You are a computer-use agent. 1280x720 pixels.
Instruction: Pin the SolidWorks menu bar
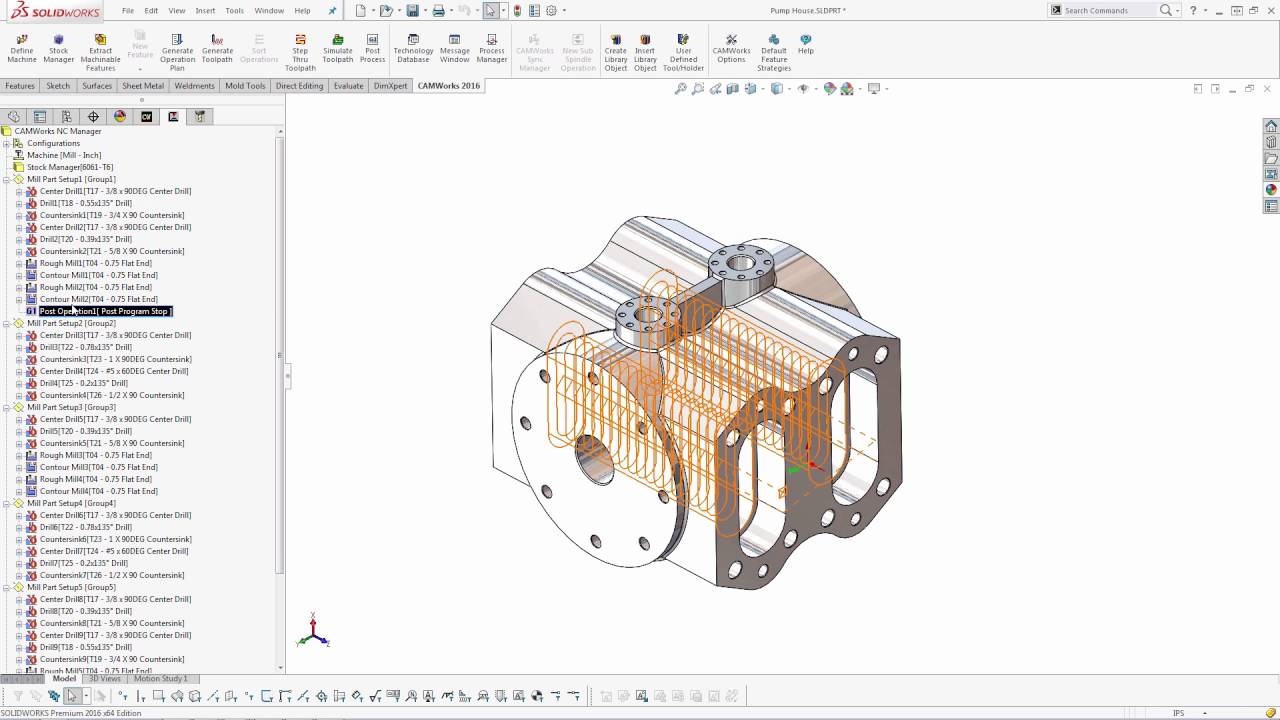tap(333, 10)
